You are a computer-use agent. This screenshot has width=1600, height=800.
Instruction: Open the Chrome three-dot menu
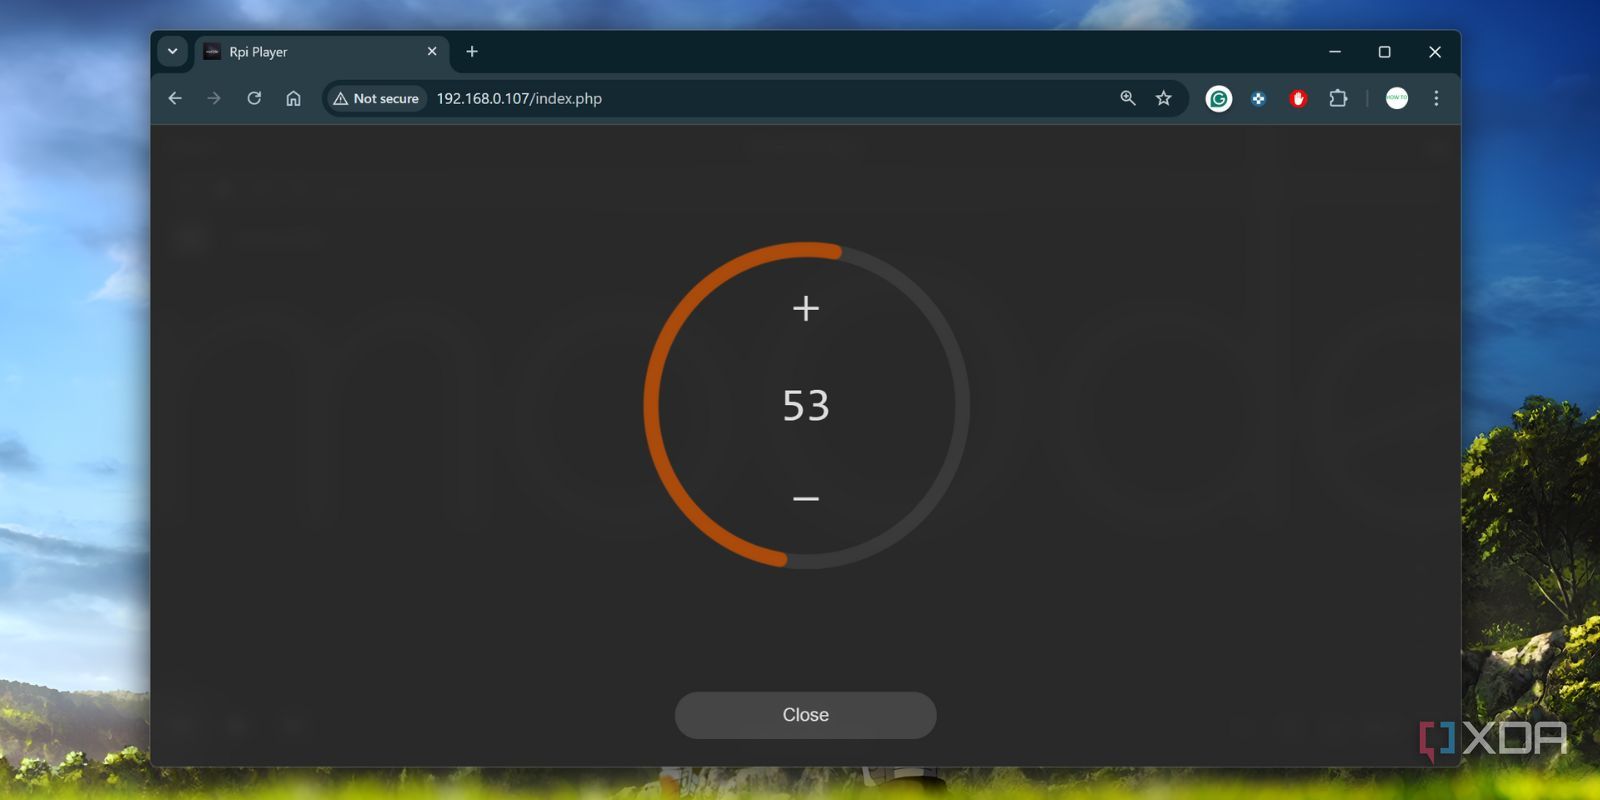(x=1436, y=98)
